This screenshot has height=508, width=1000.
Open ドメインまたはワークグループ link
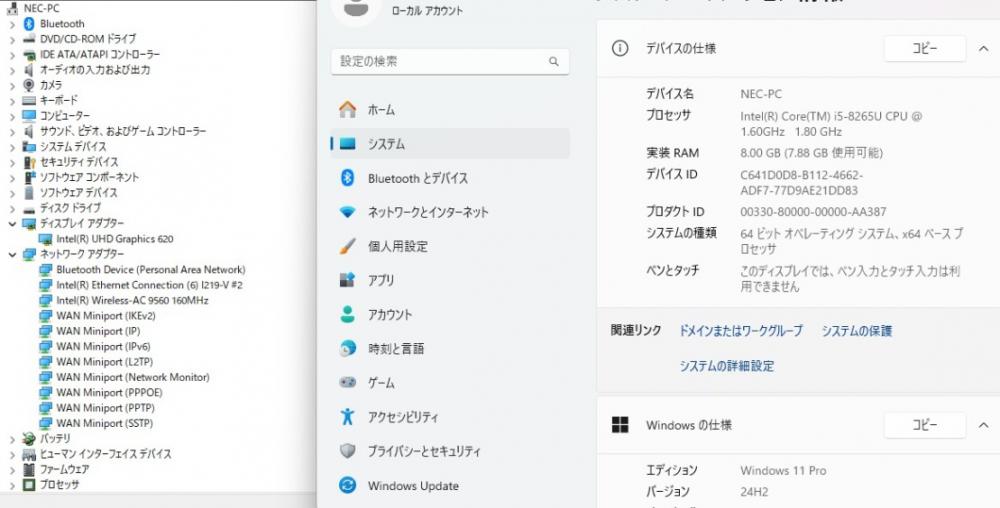pyautogui.click(x=740, y=331)
